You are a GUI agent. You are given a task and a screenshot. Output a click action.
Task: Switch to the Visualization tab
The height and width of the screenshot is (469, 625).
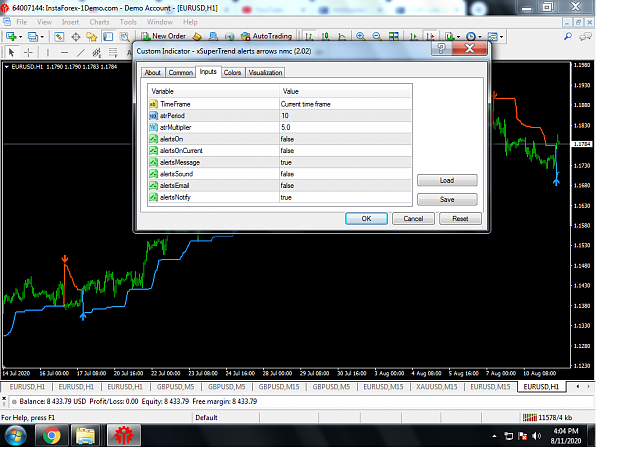265,73
